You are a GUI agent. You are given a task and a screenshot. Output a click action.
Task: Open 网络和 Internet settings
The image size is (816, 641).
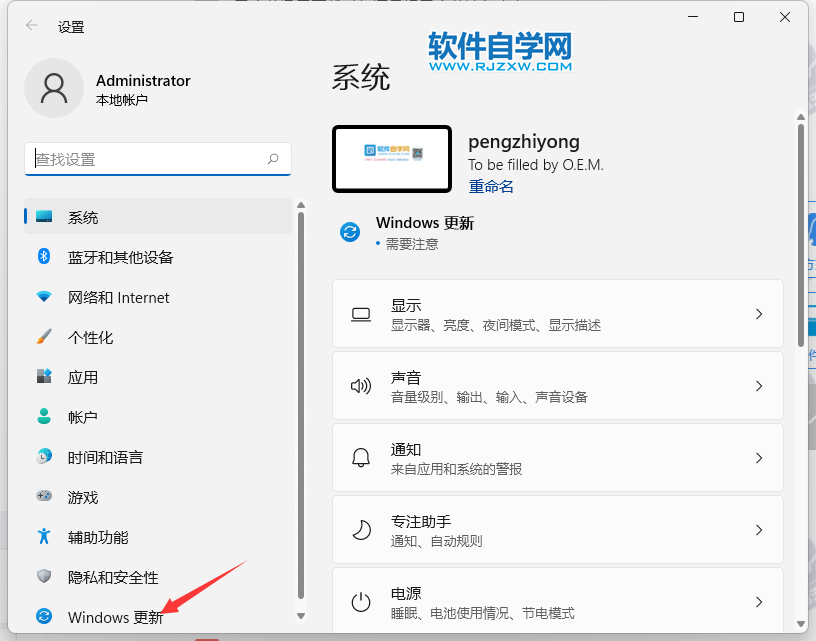click(158, 297)
